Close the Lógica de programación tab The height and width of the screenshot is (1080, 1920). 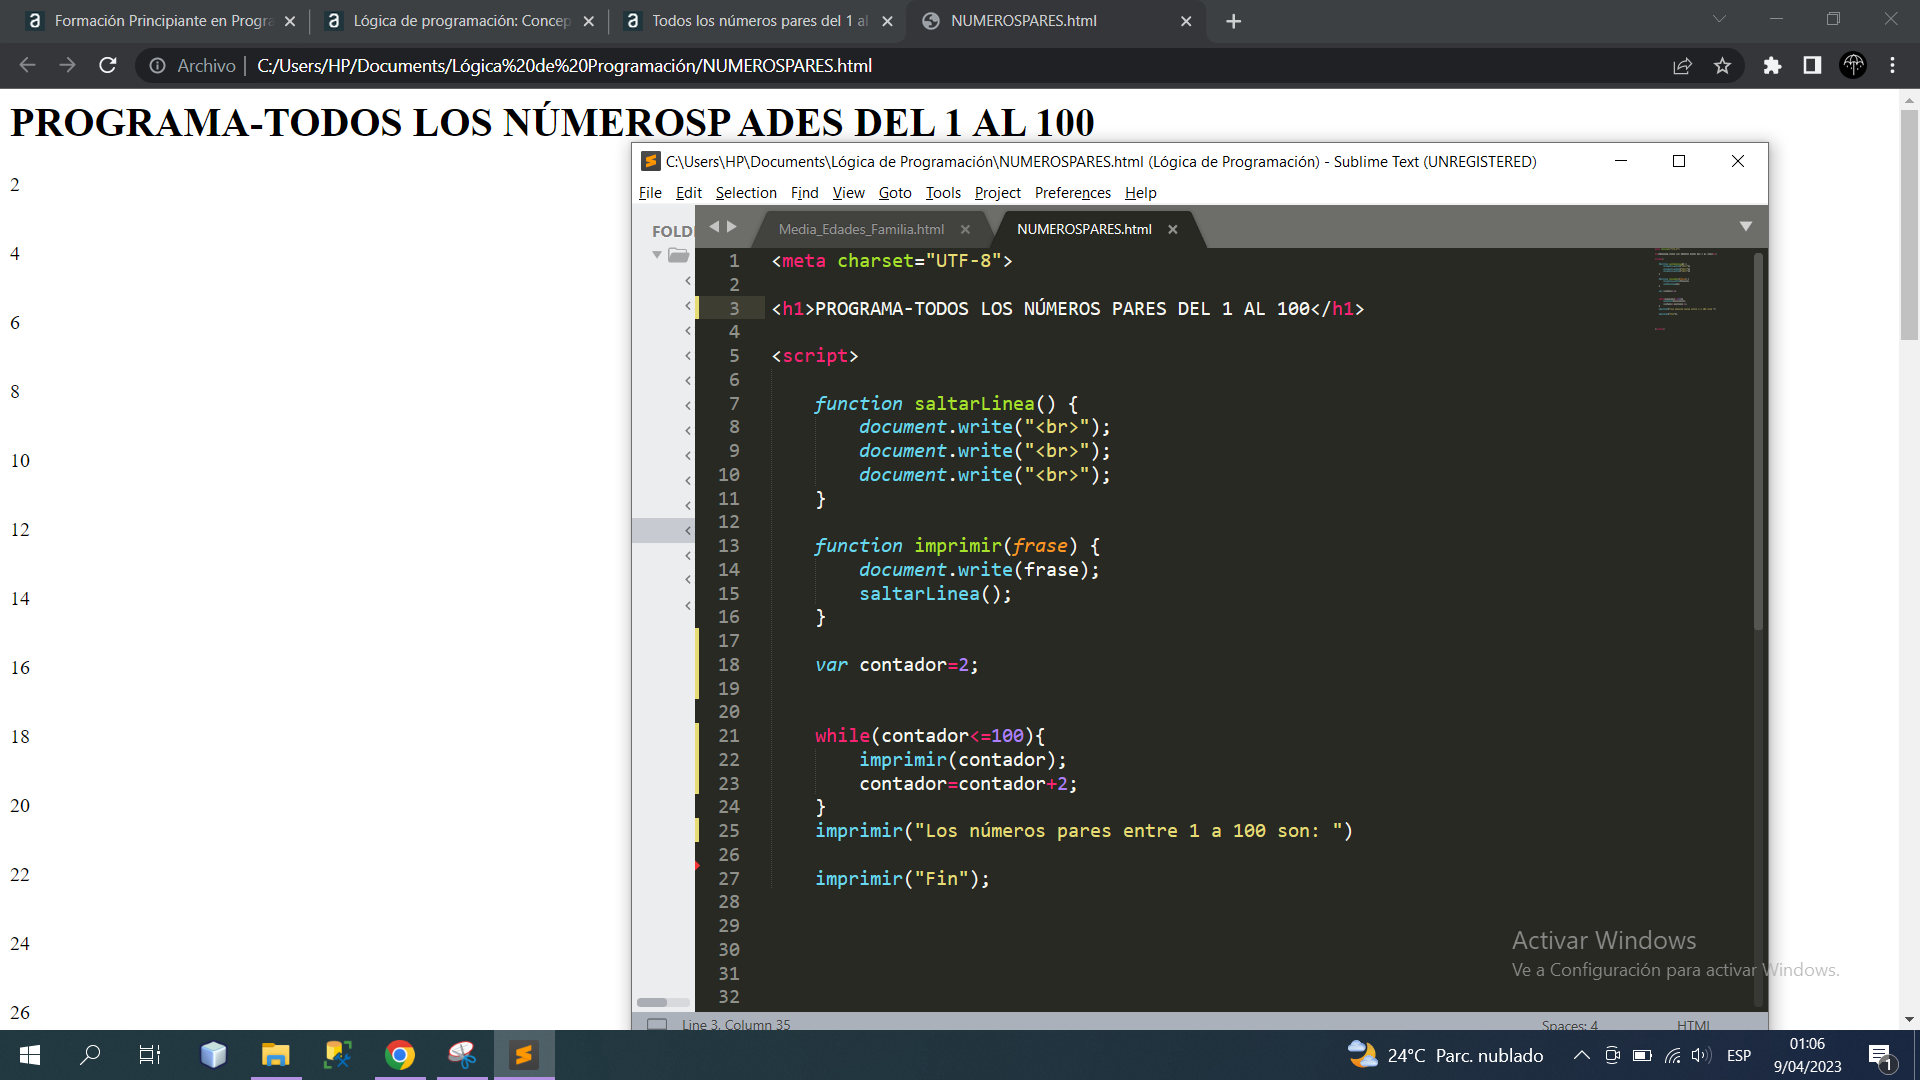pos(589,21)
